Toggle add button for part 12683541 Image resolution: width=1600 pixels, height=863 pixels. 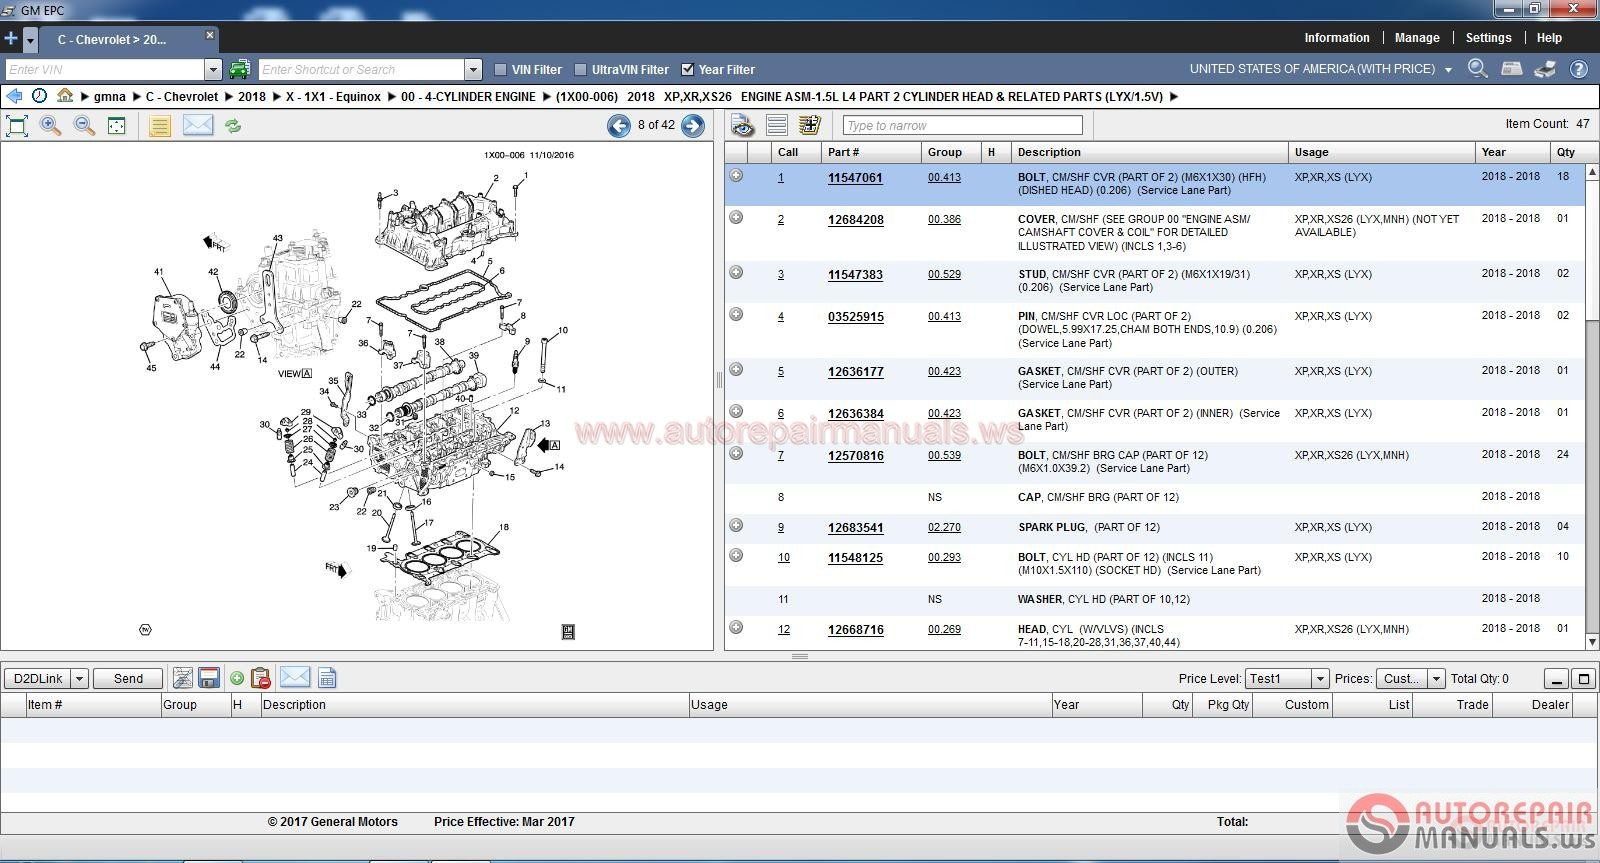coord(736,525)
